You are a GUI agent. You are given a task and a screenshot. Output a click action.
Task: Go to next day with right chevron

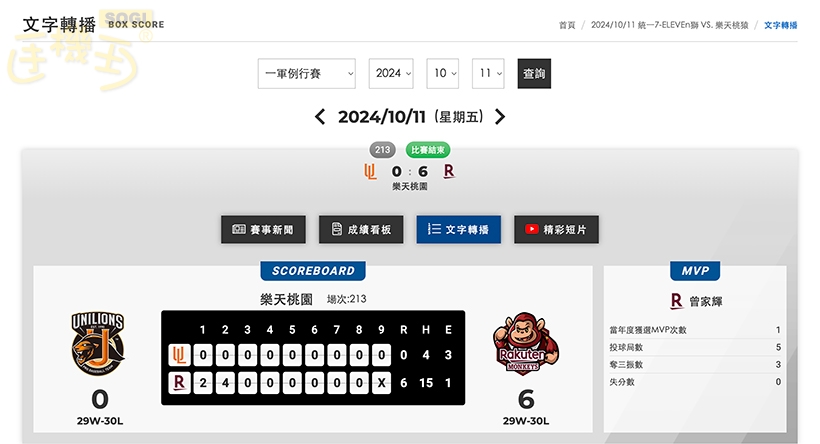pyautogui.click(x=500, y=117)
